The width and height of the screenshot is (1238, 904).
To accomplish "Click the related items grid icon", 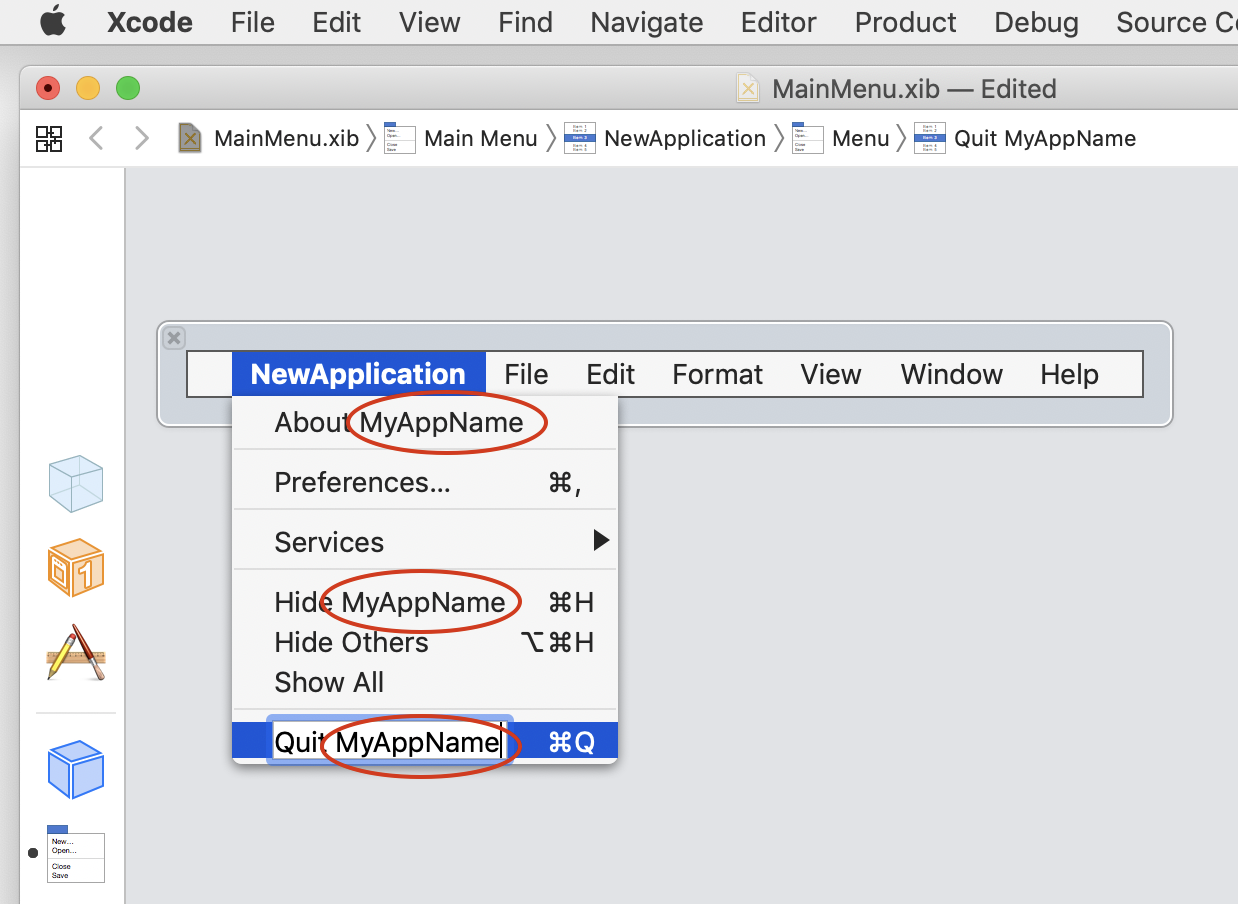I will [49, 138].
